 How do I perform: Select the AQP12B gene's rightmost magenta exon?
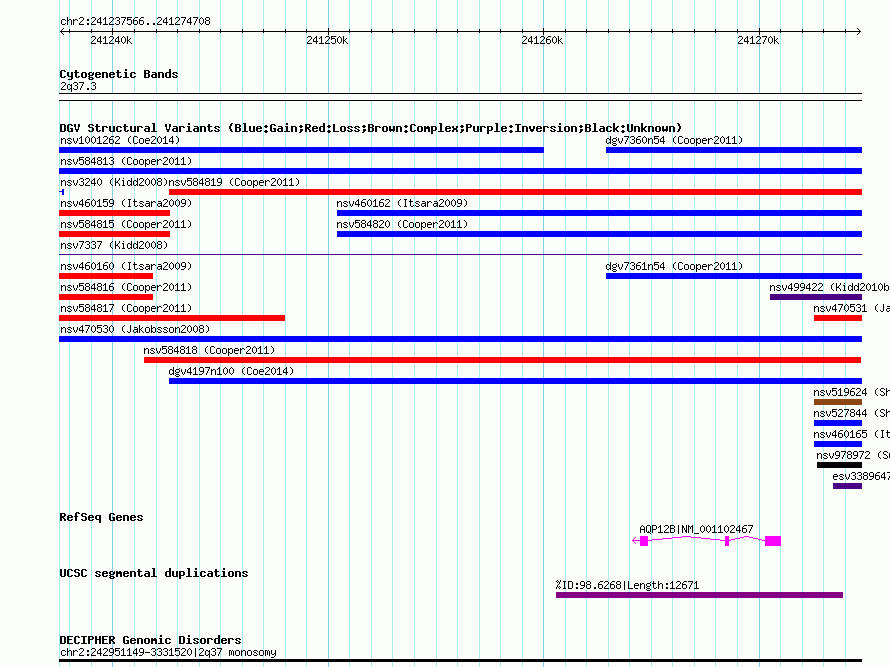(773, 541)
